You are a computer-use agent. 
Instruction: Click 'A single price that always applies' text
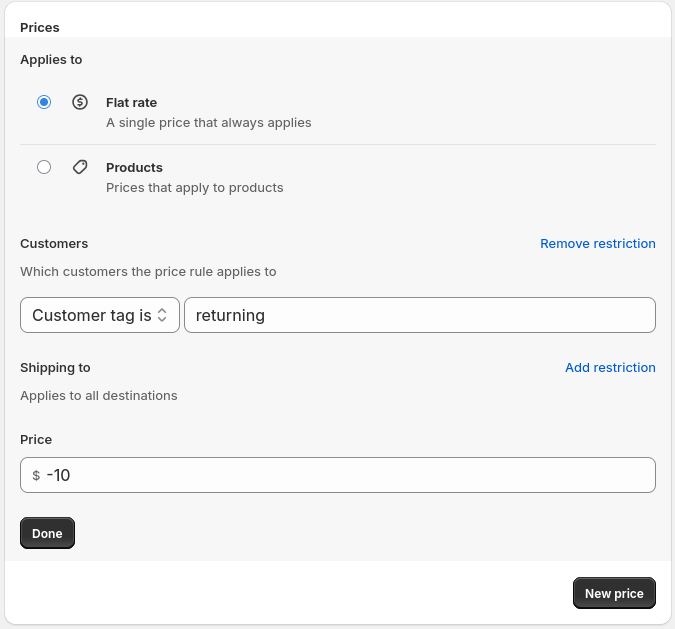[x=208, y=122]
